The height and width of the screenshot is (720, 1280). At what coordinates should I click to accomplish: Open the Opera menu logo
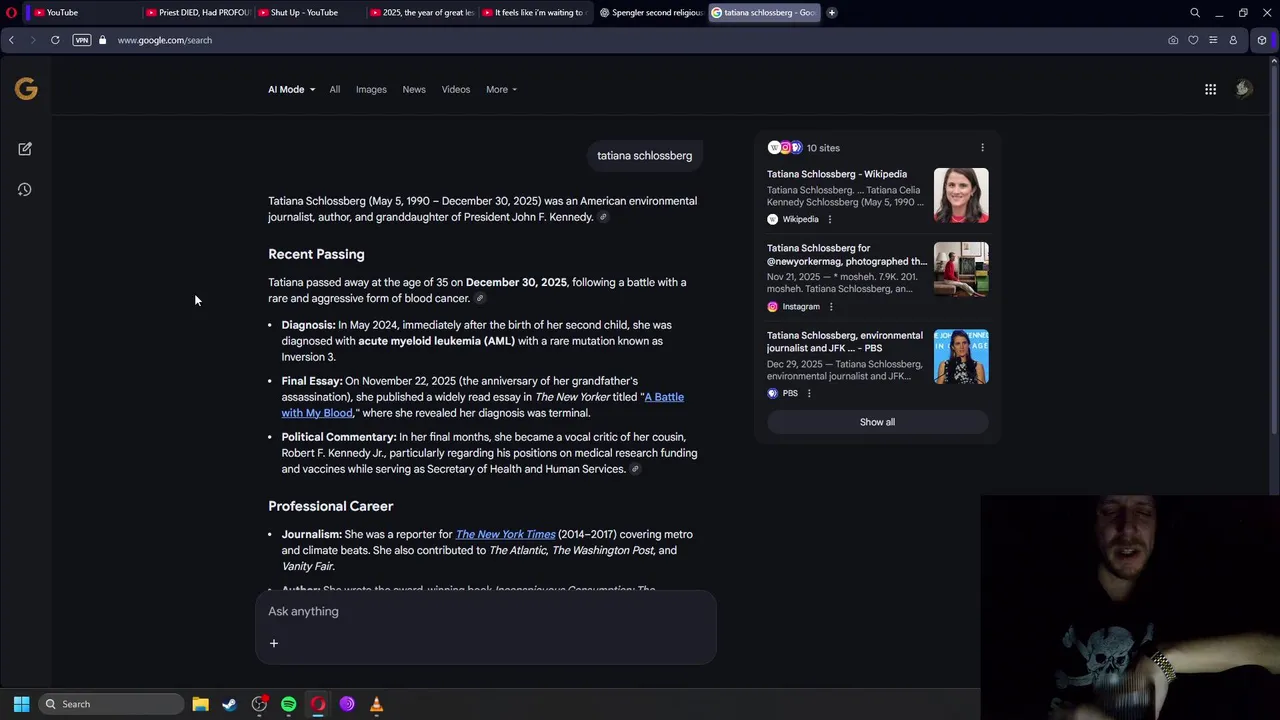[x=12, y=12]
